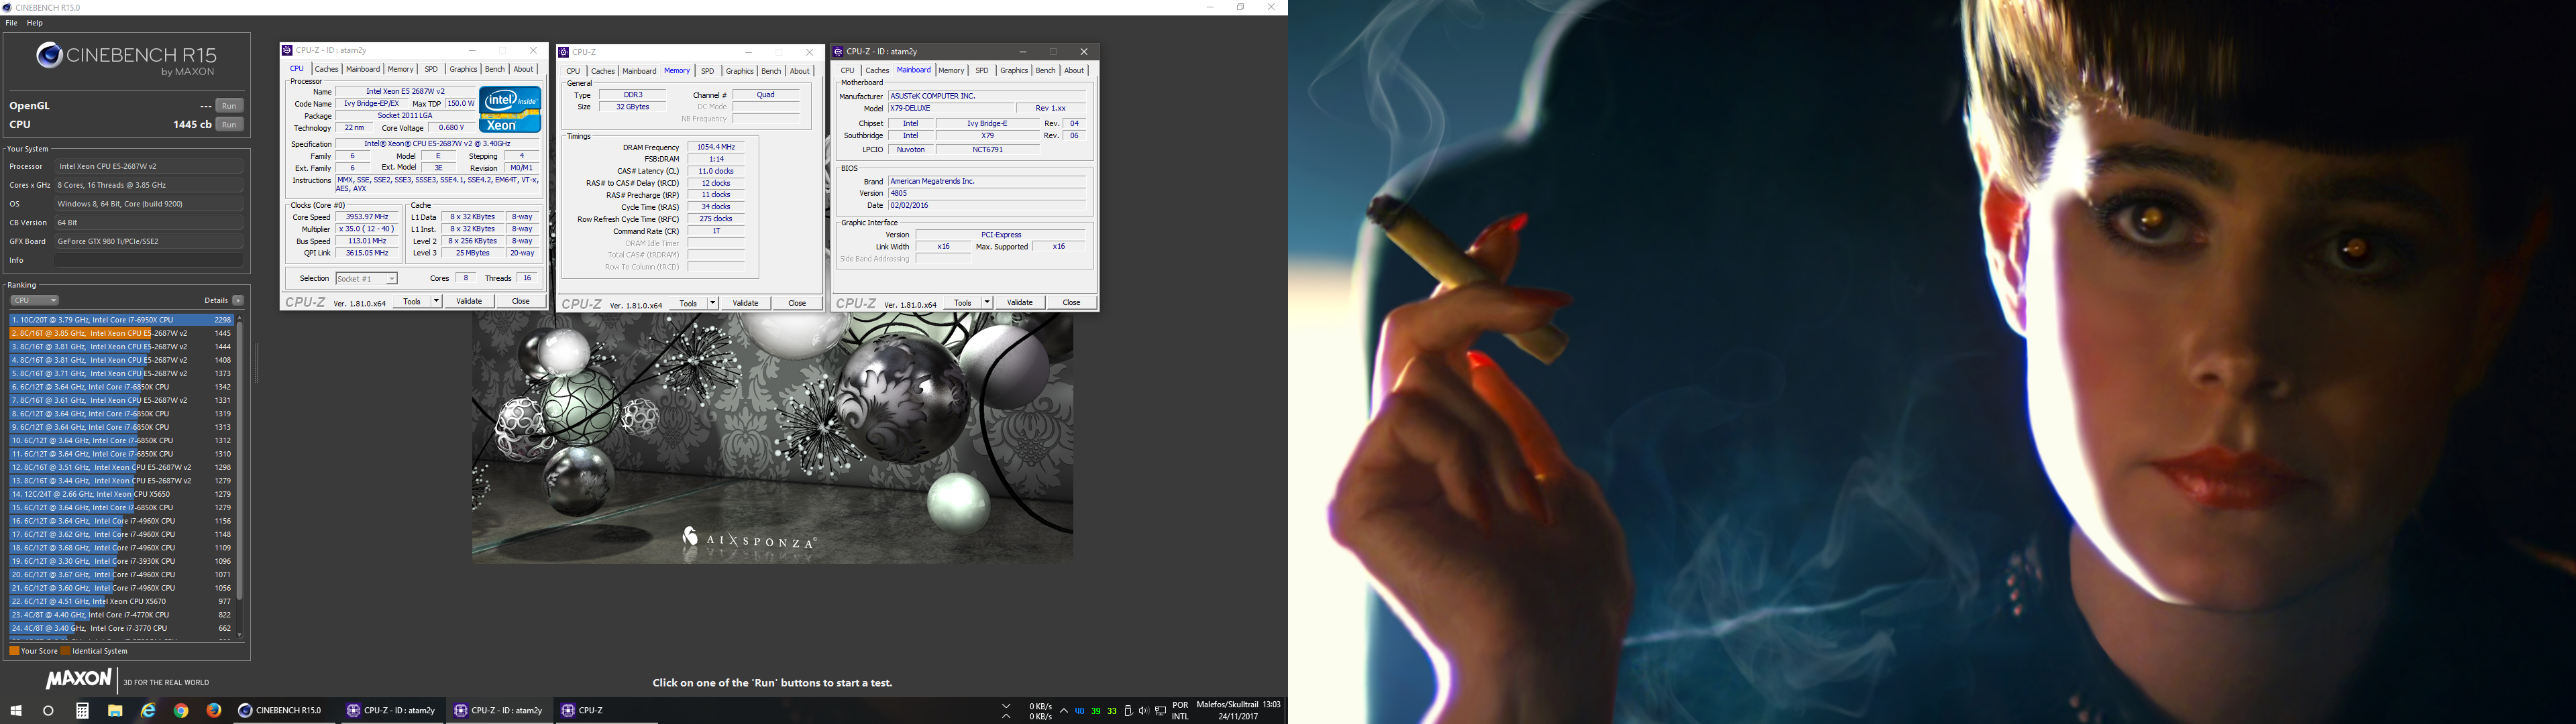The width and height of the screenshot is (2576, 724).
Task: Click the motherboard model X79-DELUXE field
Action: [x=950, y=108]
